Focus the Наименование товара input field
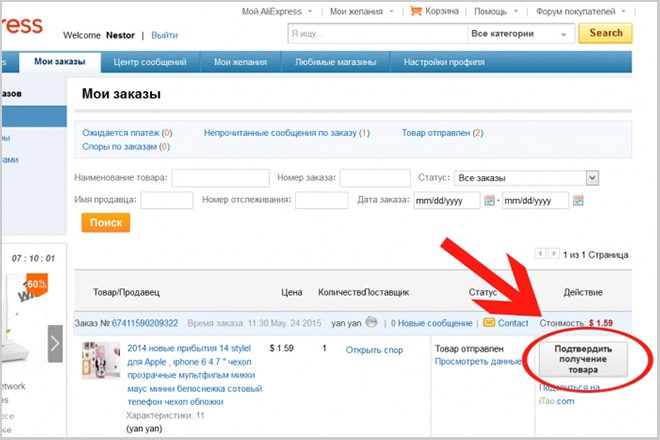Viewport: 660px width, 440px height. (x=220, y=178)
